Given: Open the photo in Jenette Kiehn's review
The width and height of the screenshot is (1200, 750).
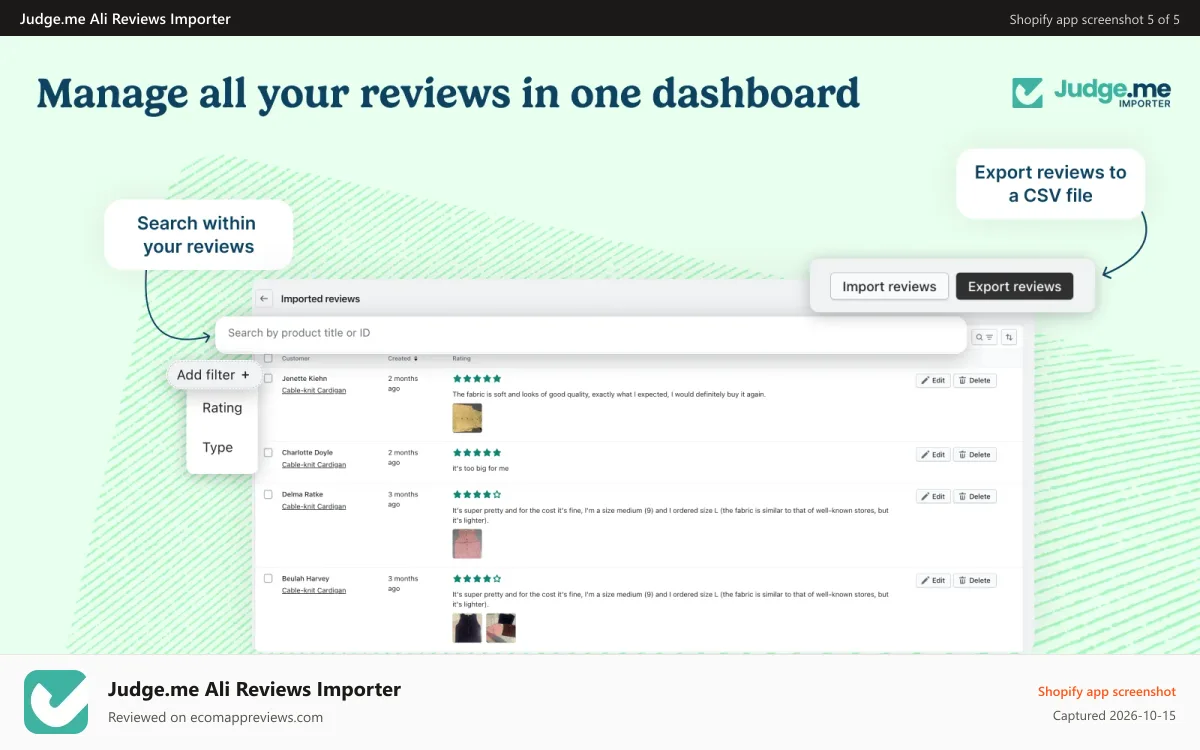Looking at the screenshot, I should point(467,418).
